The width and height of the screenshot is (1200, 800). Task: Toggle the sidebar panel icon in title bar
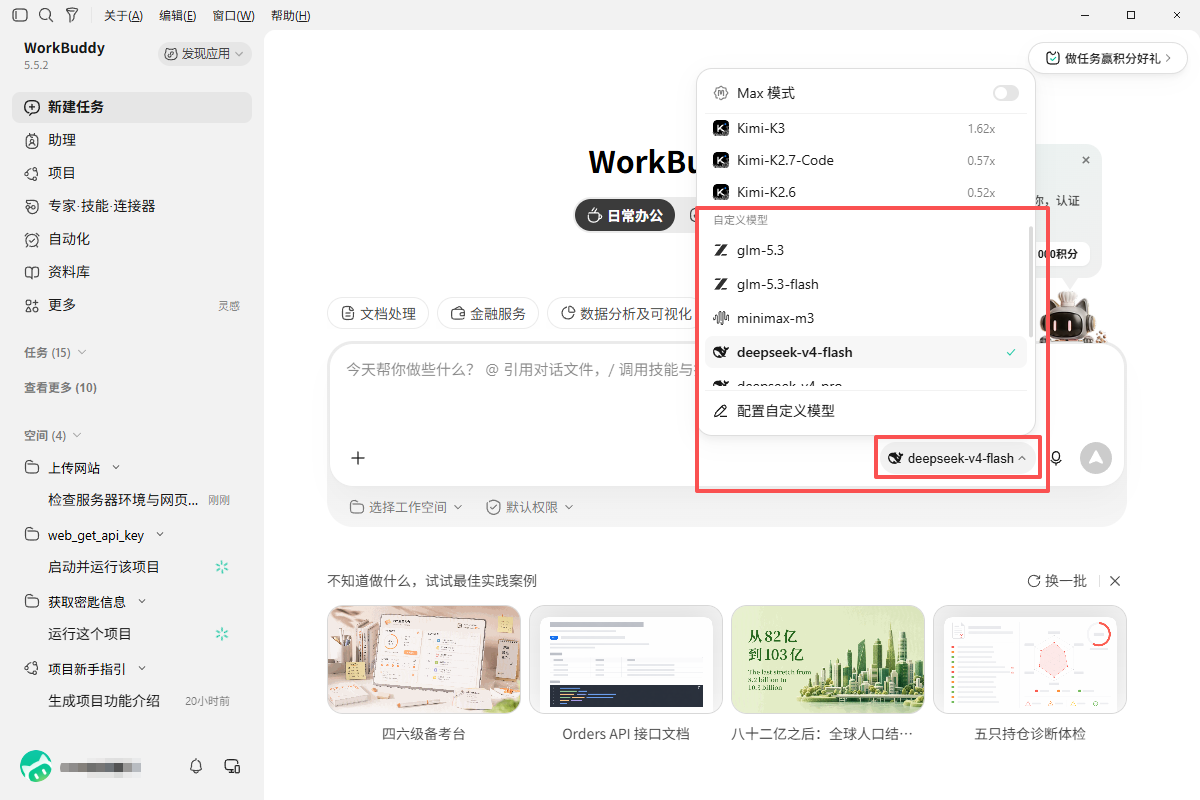tap(20, 16)
